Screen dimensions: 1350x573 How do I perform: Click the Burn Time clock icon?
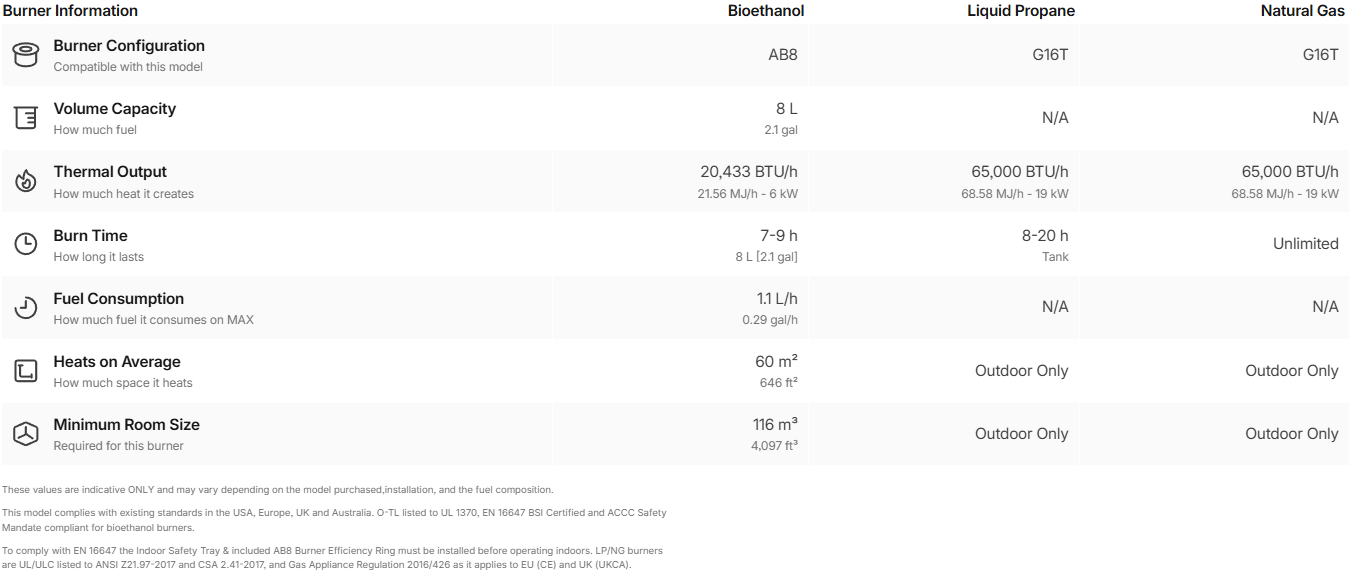pyautogui.click(x=25, y=244)
